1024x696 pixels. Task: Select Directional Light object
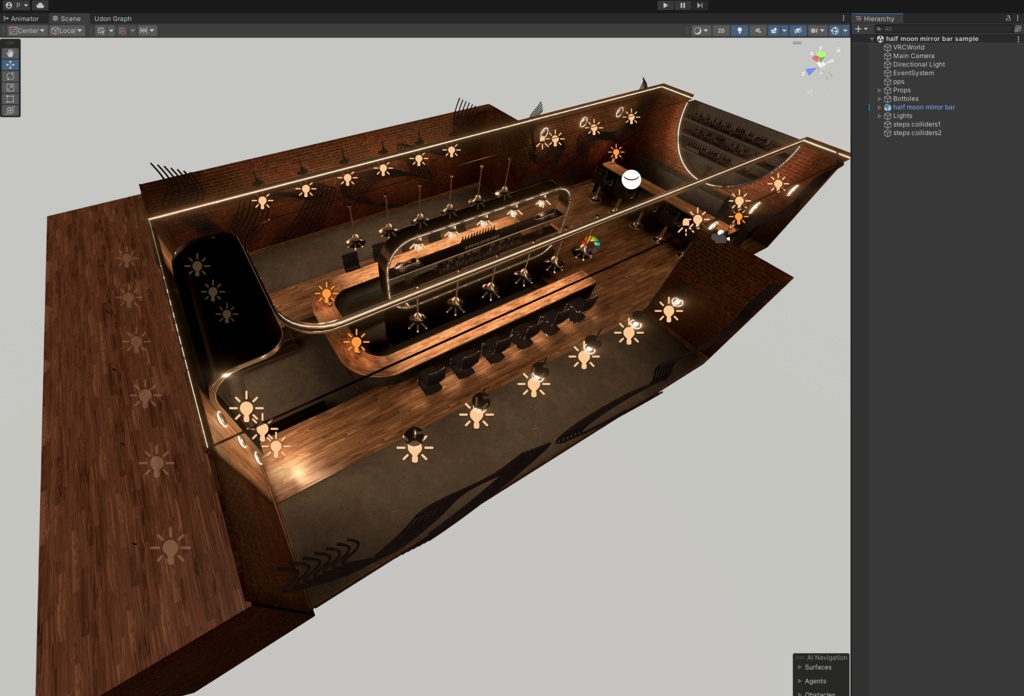(919, 64)
